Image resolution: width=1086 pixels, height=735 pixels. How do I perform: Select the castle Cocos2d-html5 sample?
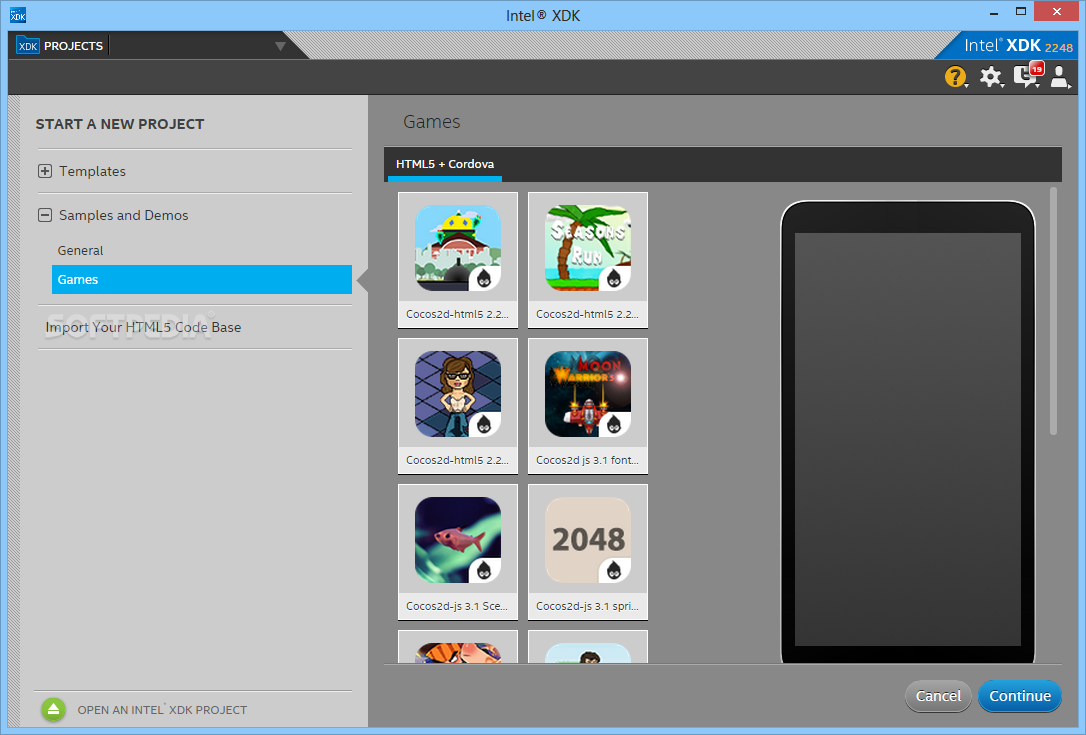point(458,260)
